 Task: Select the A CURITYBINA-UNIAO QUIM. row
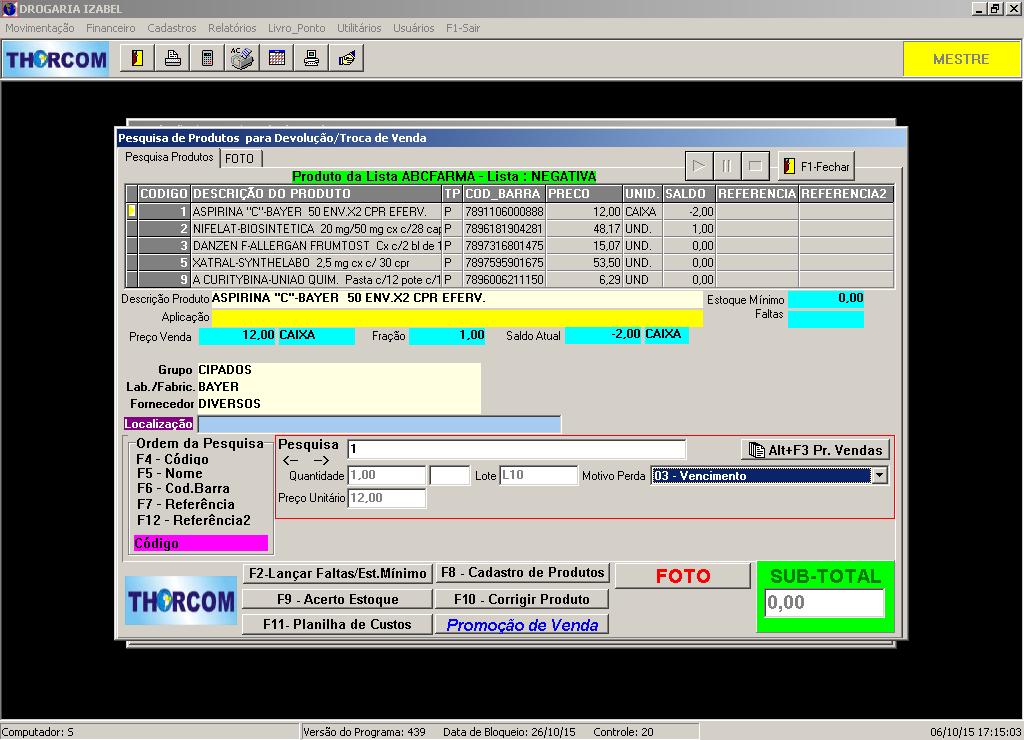click(509, 280)
